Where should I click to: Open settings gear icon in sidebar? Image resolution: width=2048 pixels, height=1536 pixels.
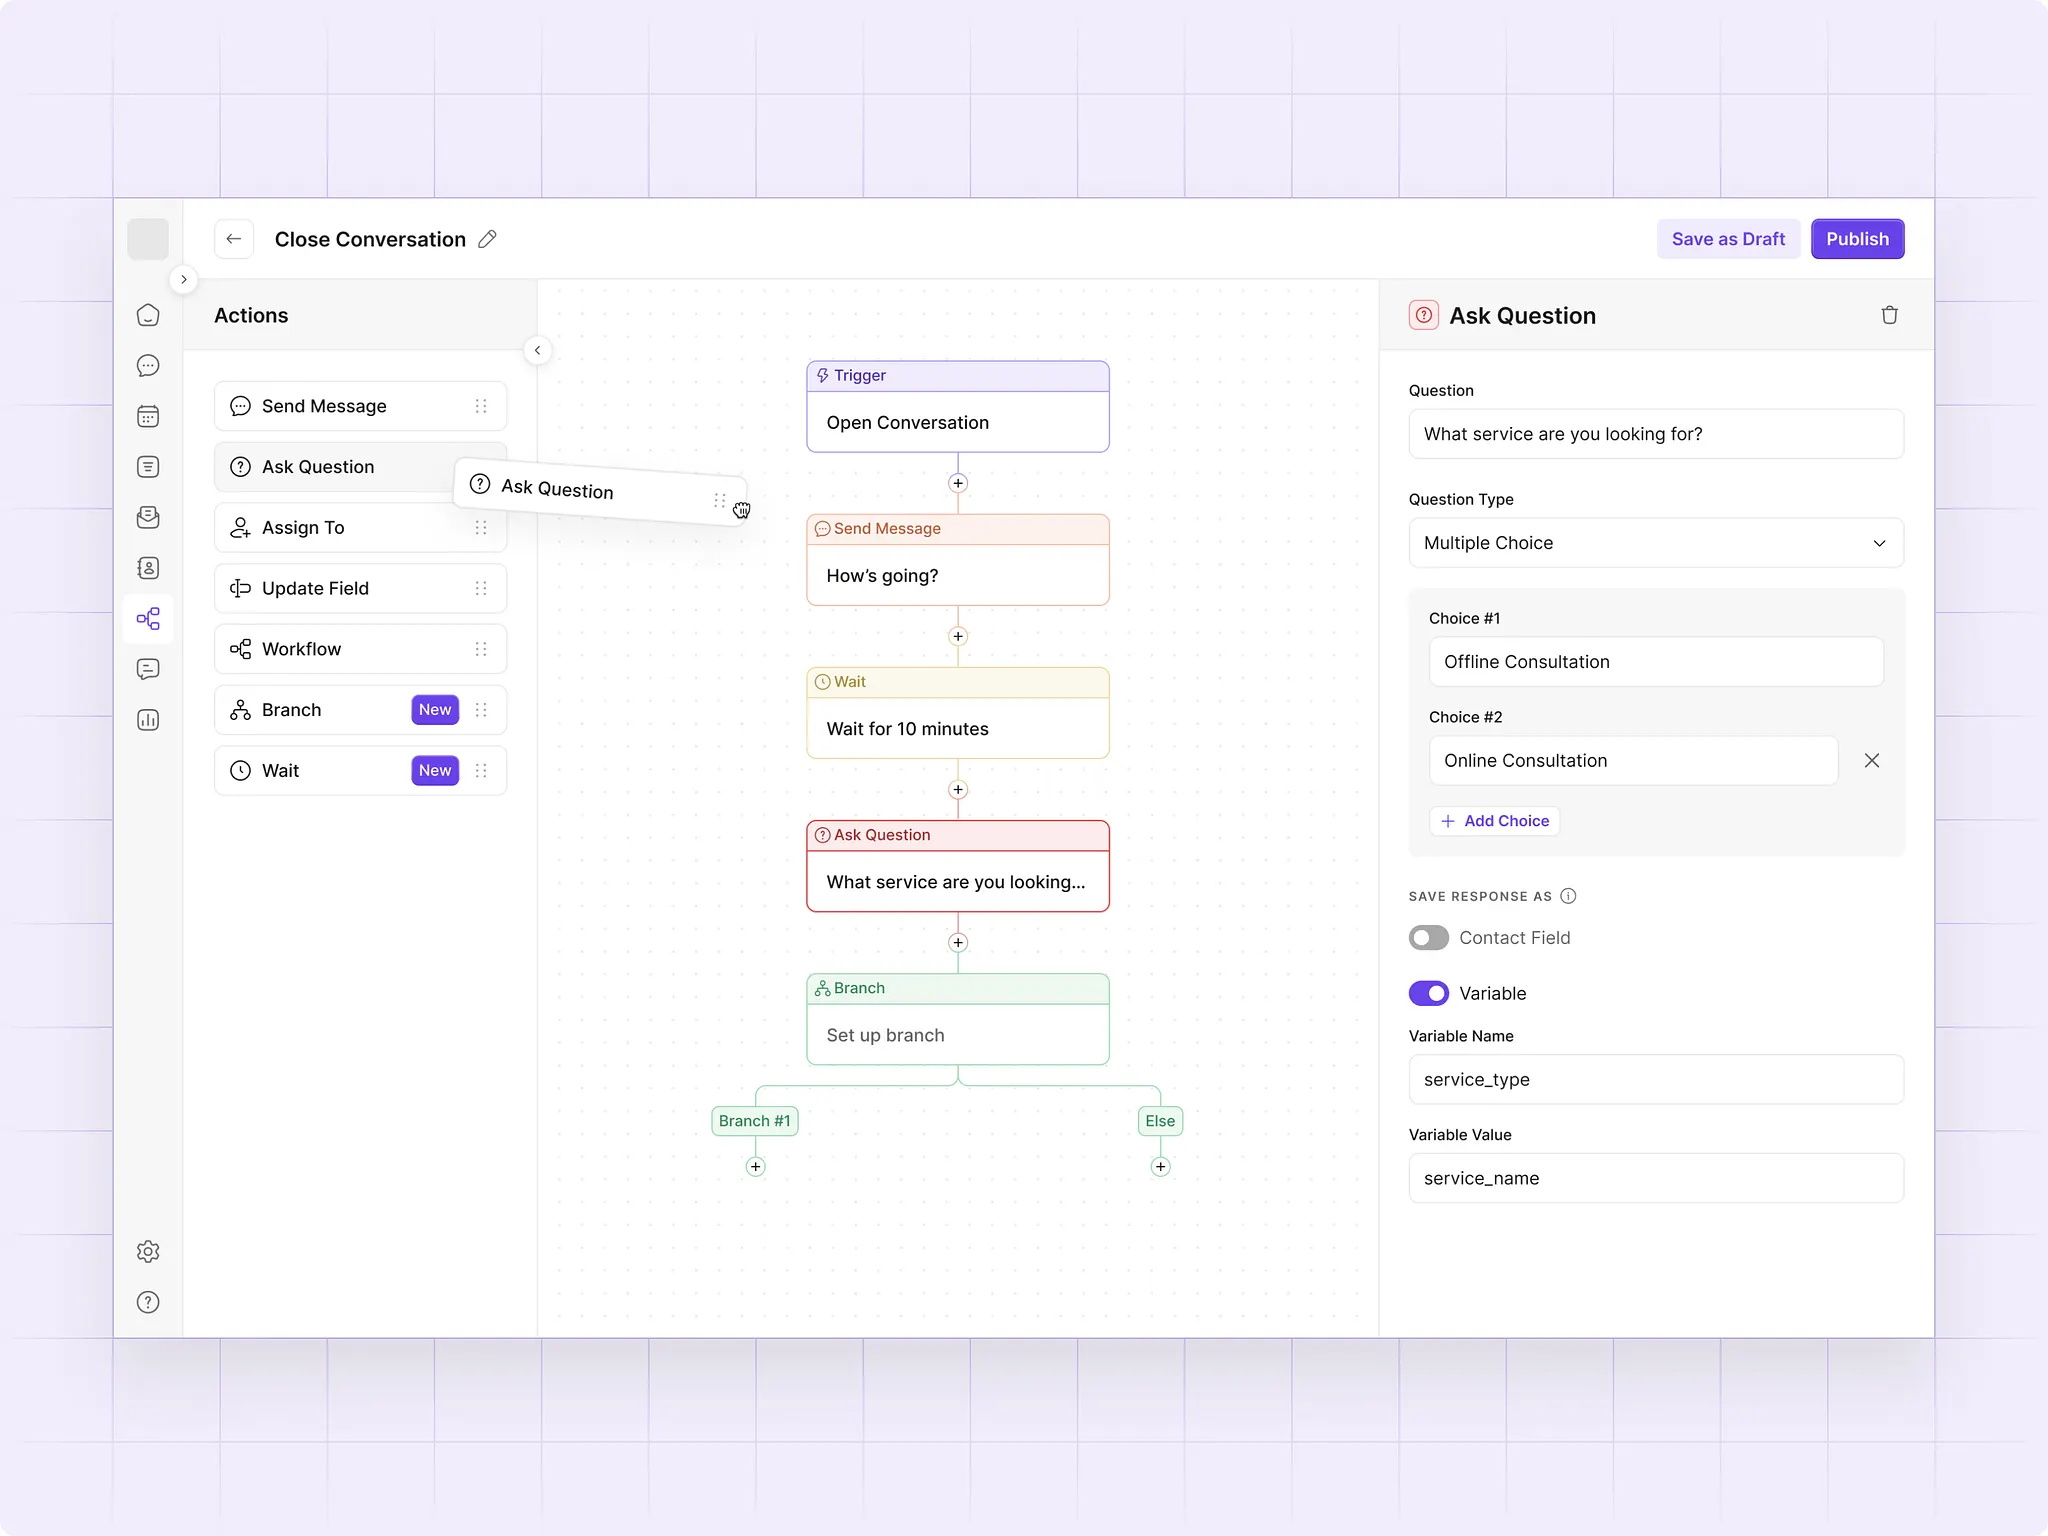point(148,1251)
